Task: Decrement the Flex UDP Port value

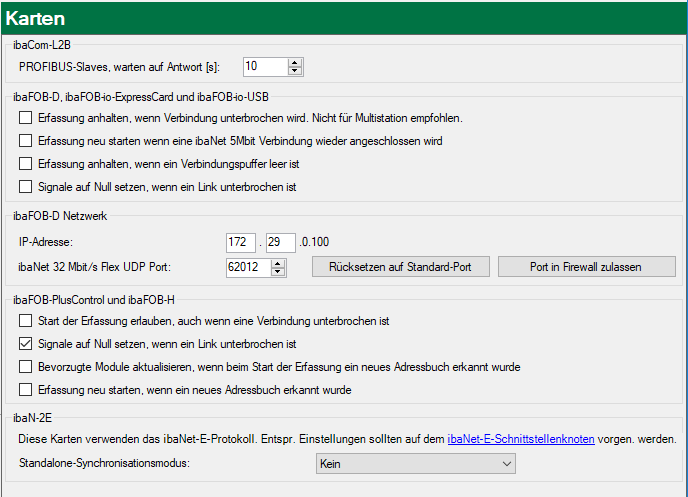Action: (278, 271)
